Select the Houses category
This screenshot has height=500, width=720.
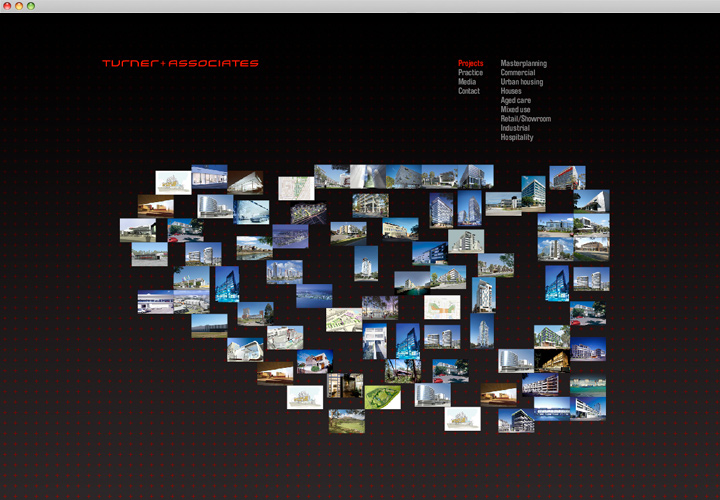coord(511,91)
